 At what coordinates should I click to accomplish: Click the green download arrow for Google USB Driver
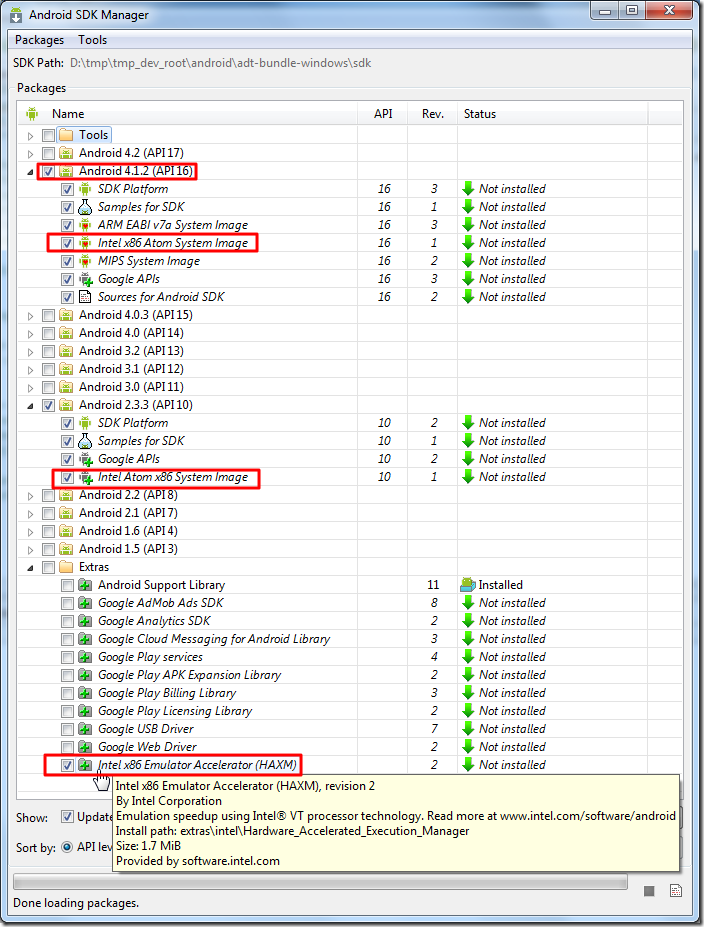(x=468, y=729)
